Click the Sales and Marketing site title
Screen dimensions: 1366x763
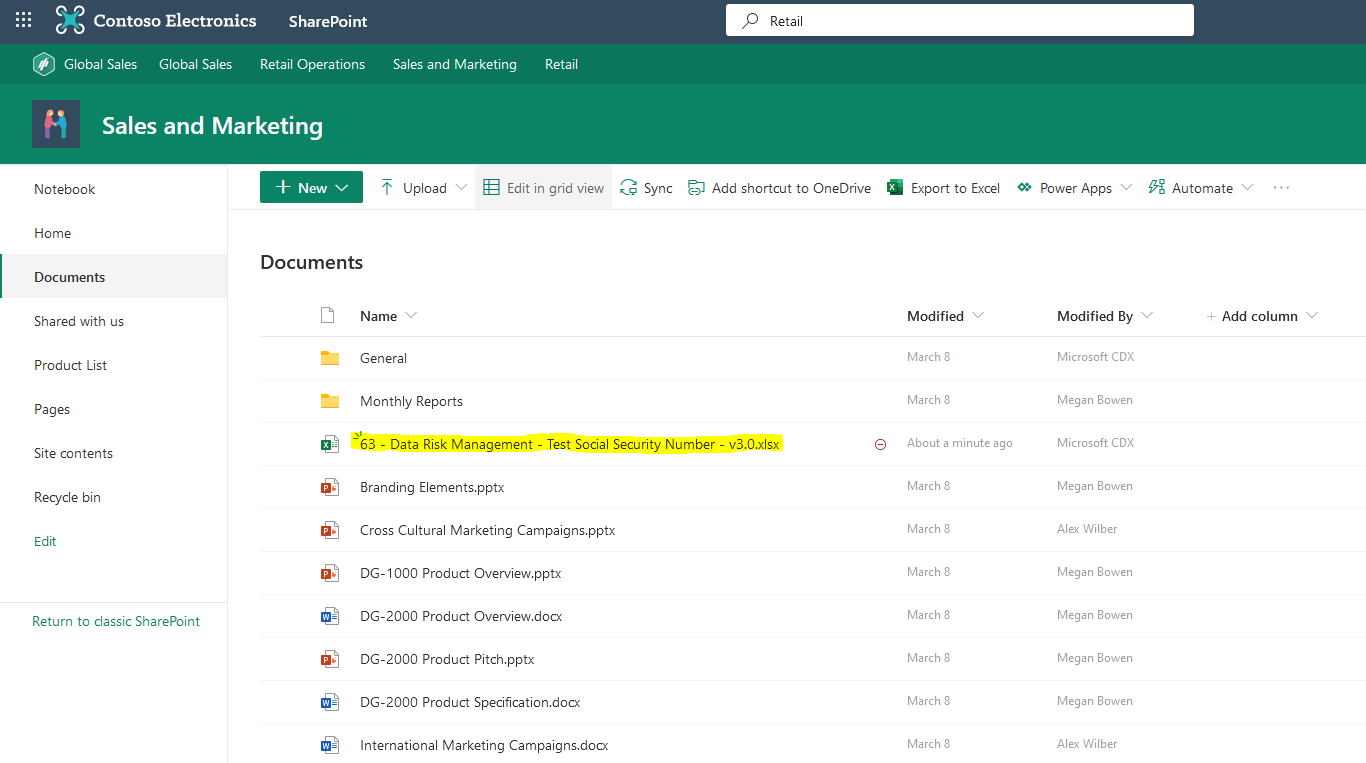pos(212,125)
